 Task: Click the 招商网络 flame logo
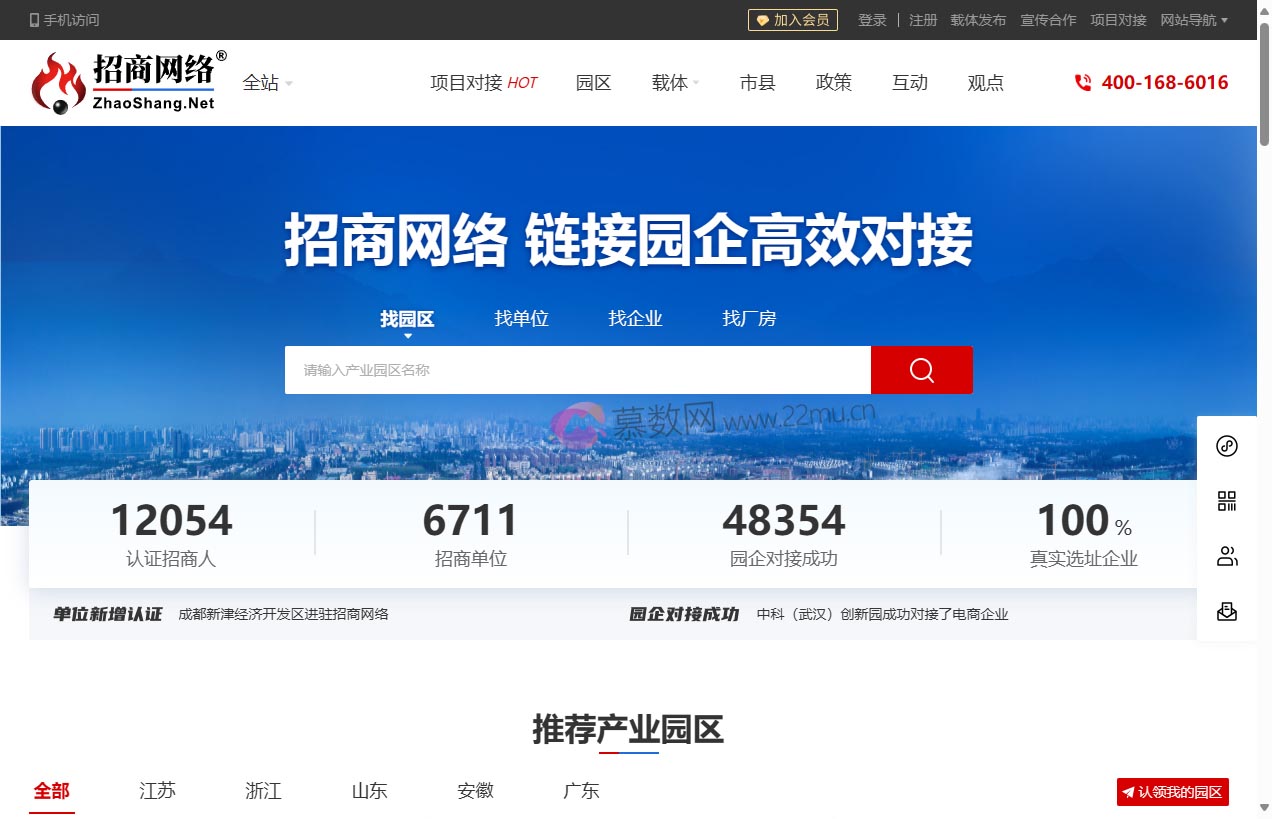60,80
